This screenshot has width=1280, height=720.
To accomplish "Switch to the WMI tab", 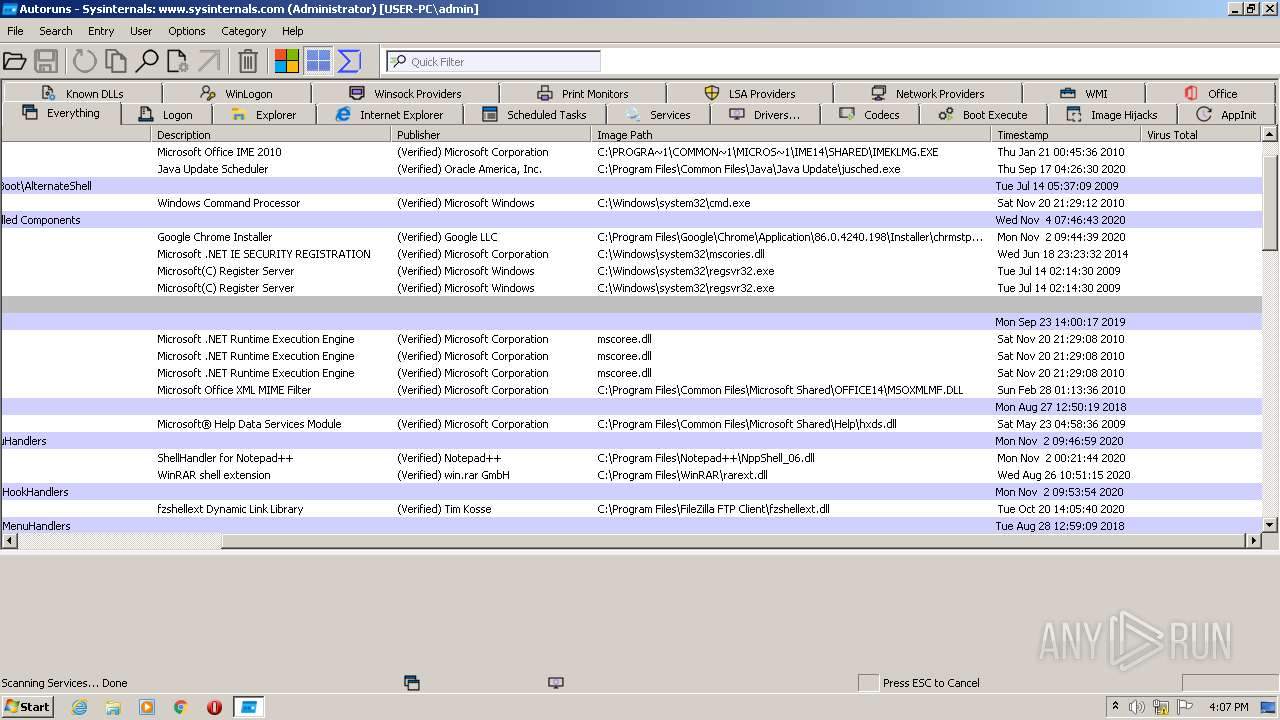I will click(1083, 93).
